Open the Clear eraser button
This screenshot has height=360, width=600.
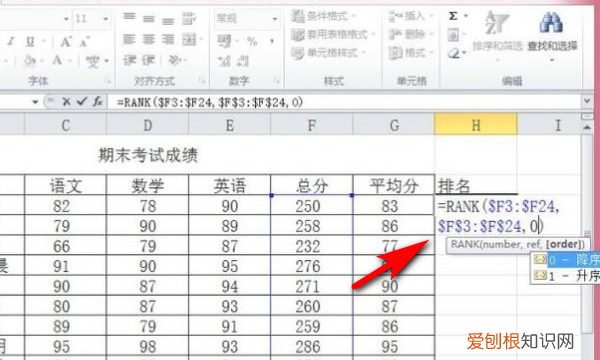(x=454, y=54)
